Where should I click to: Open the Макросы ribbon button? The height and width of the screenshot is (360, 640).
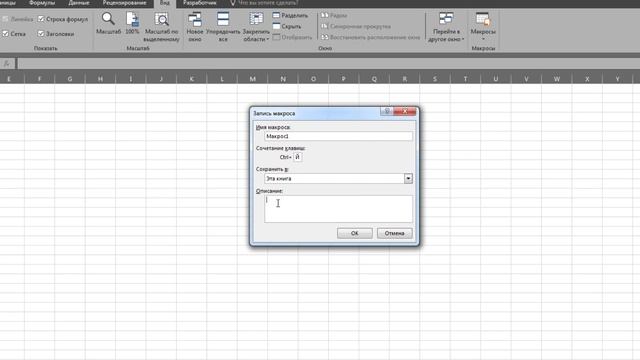pos(483,27)
